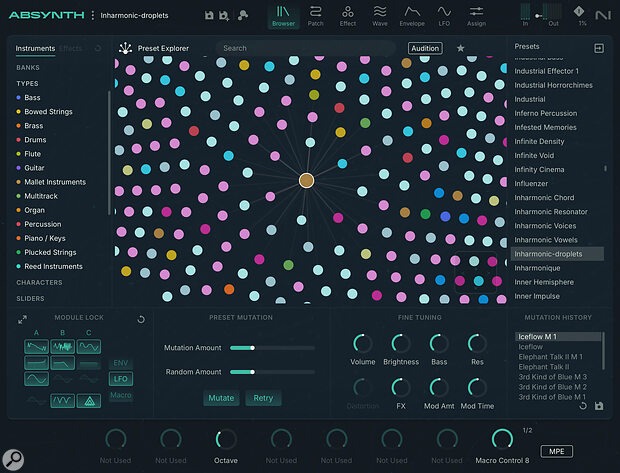Reset browser filters with refresh icon
The width and height of the screenshot is (620, 473).
98,48
